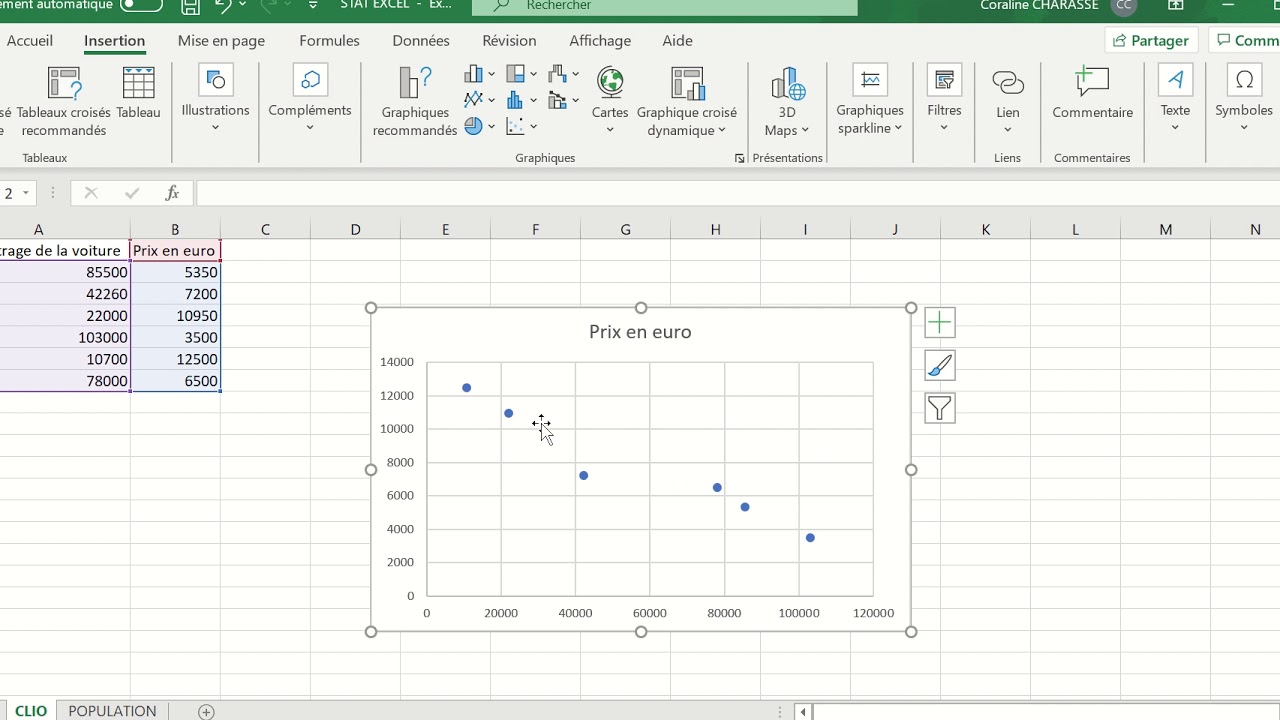Toggle Enregistrement automatique switch

pyautogui.click(x=141, y=5)
